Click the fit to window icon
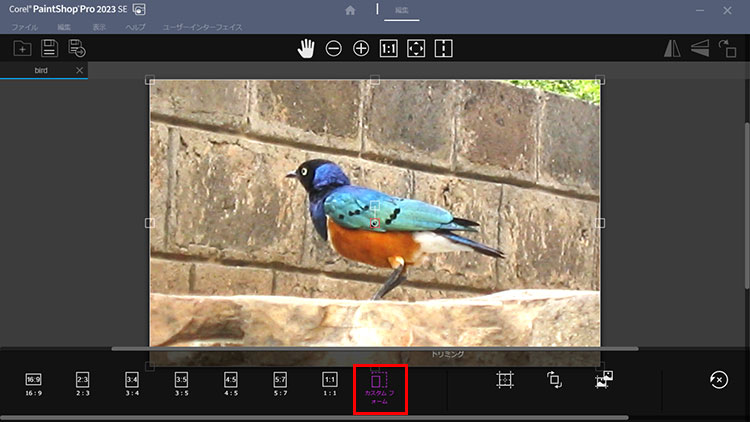This screenshot has height=422, width=750. point(416,48)
